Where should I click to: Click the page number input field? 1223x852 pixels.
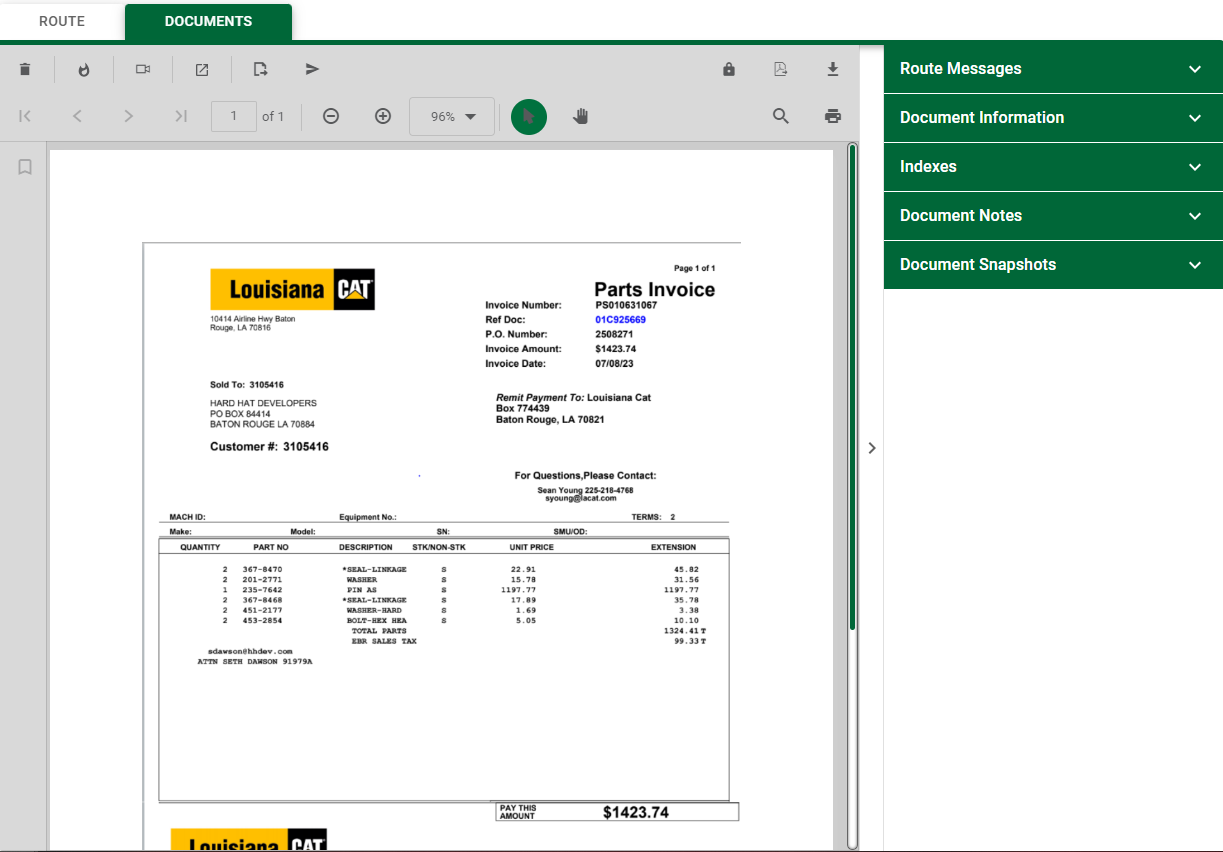234,116
